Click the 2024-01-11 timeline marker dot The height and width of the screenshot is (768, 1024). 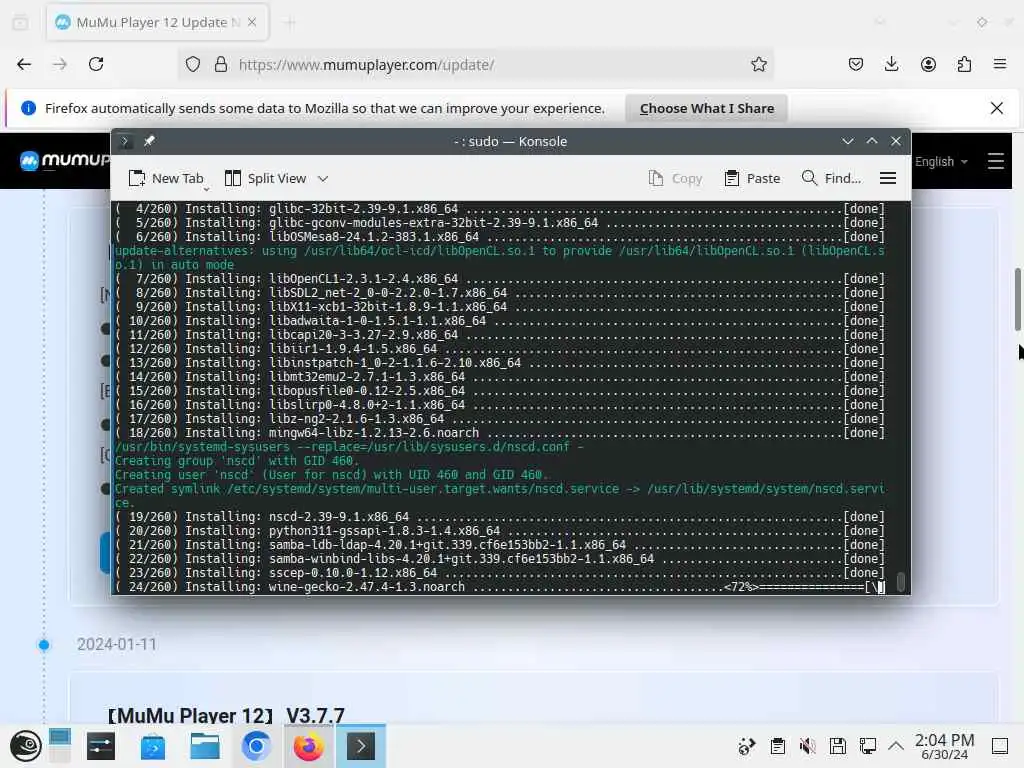click(x=44, y=645)
